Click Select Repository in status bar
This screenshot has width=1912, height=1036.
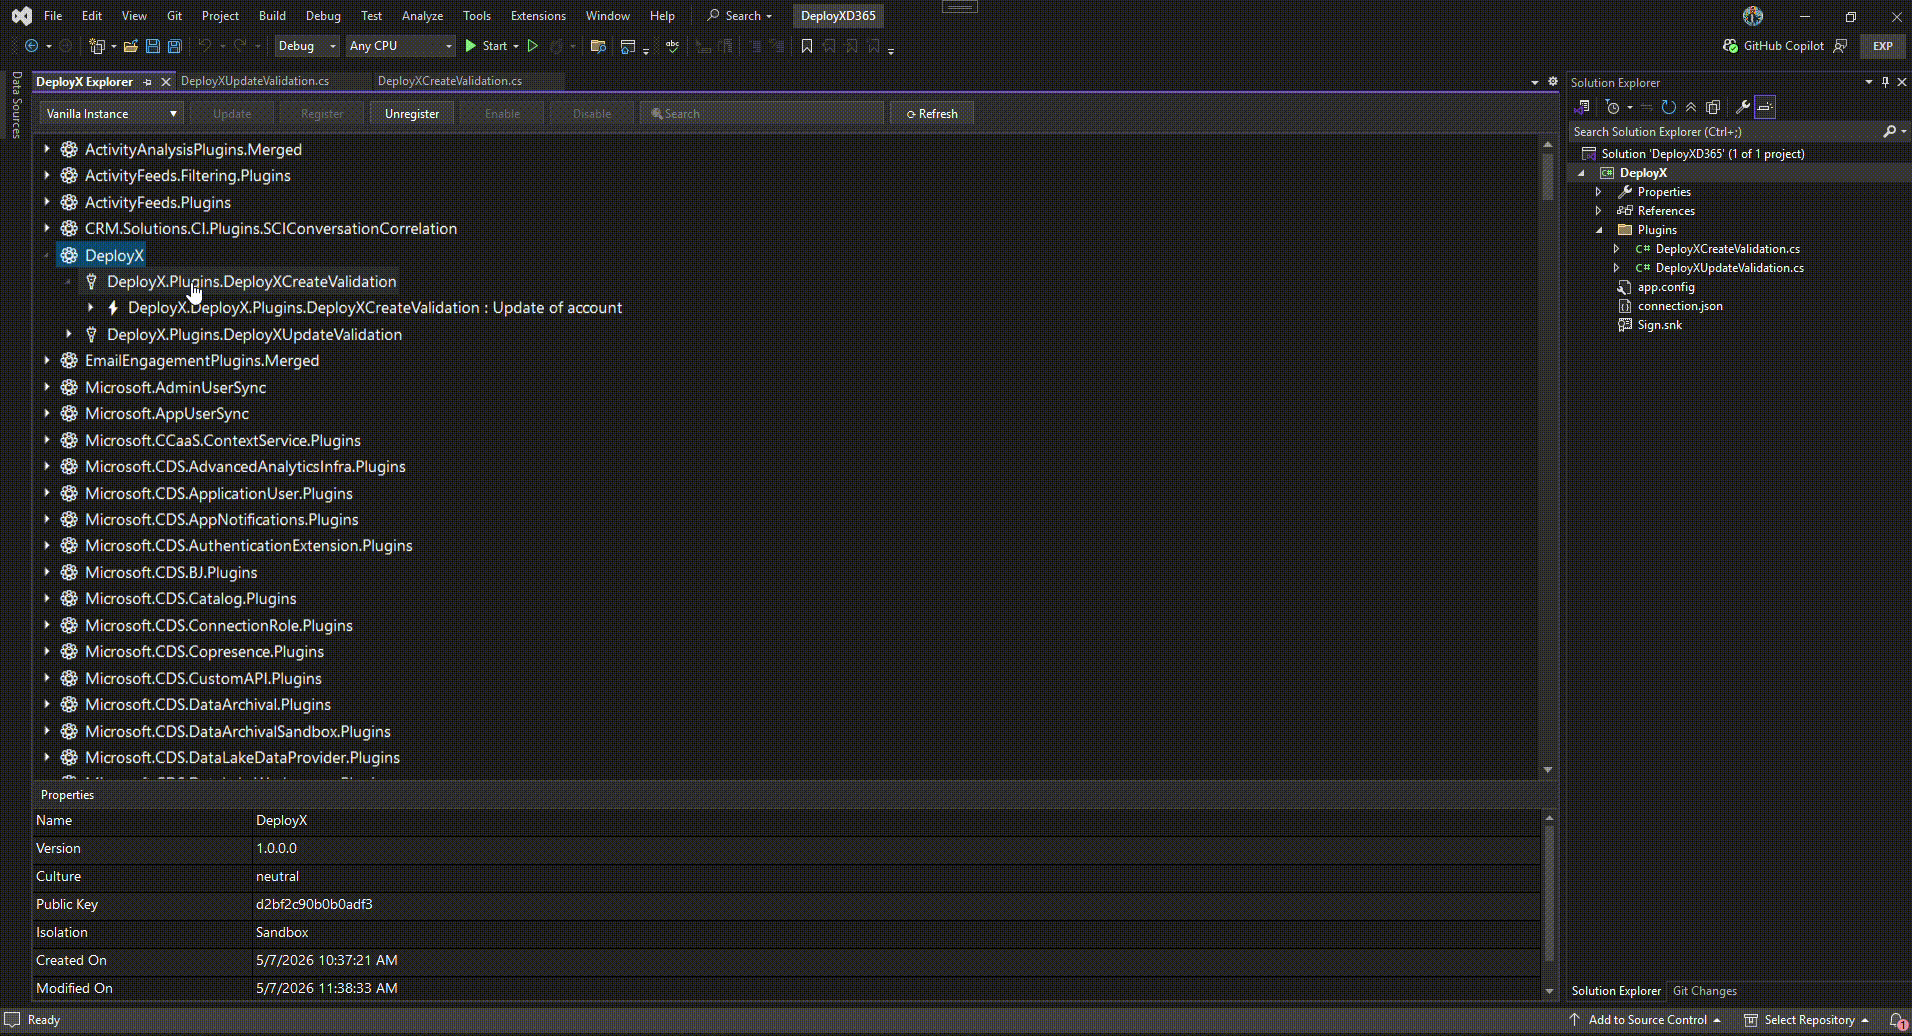pos(1808,1020)
